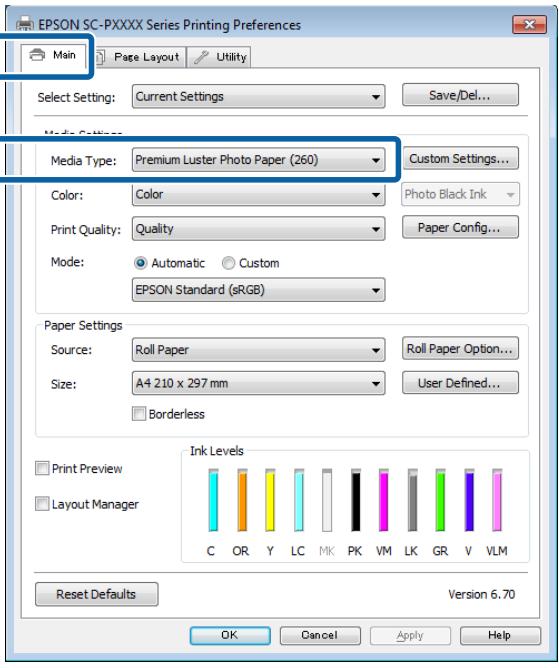Click the User Defined... button
559x668 pixels.
tap(460, 383)
